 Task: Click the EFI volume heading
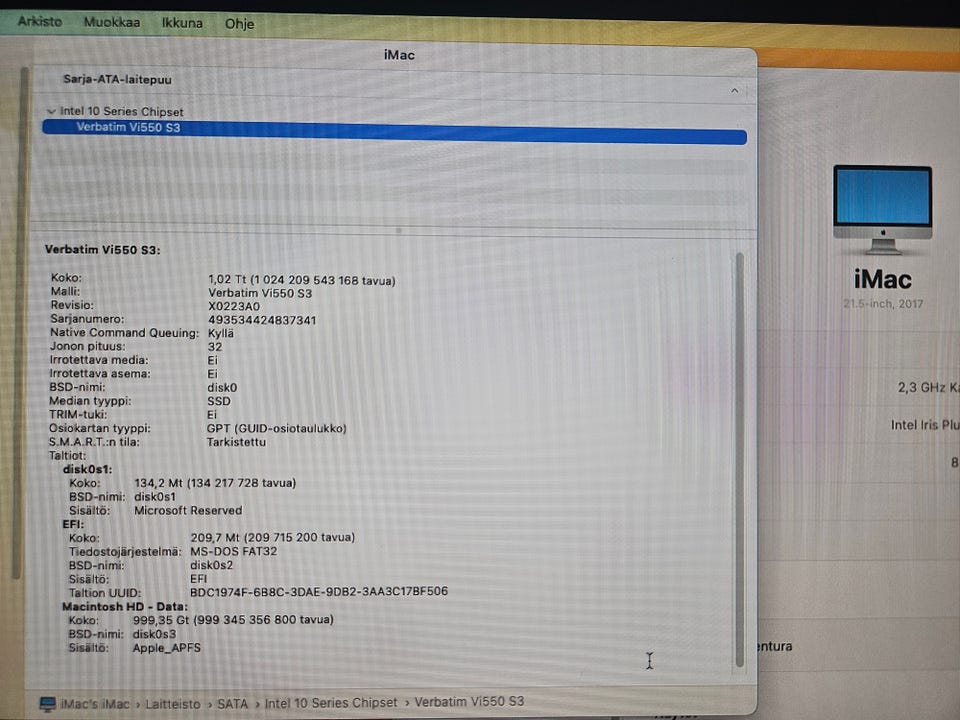(x=73, y=524)
